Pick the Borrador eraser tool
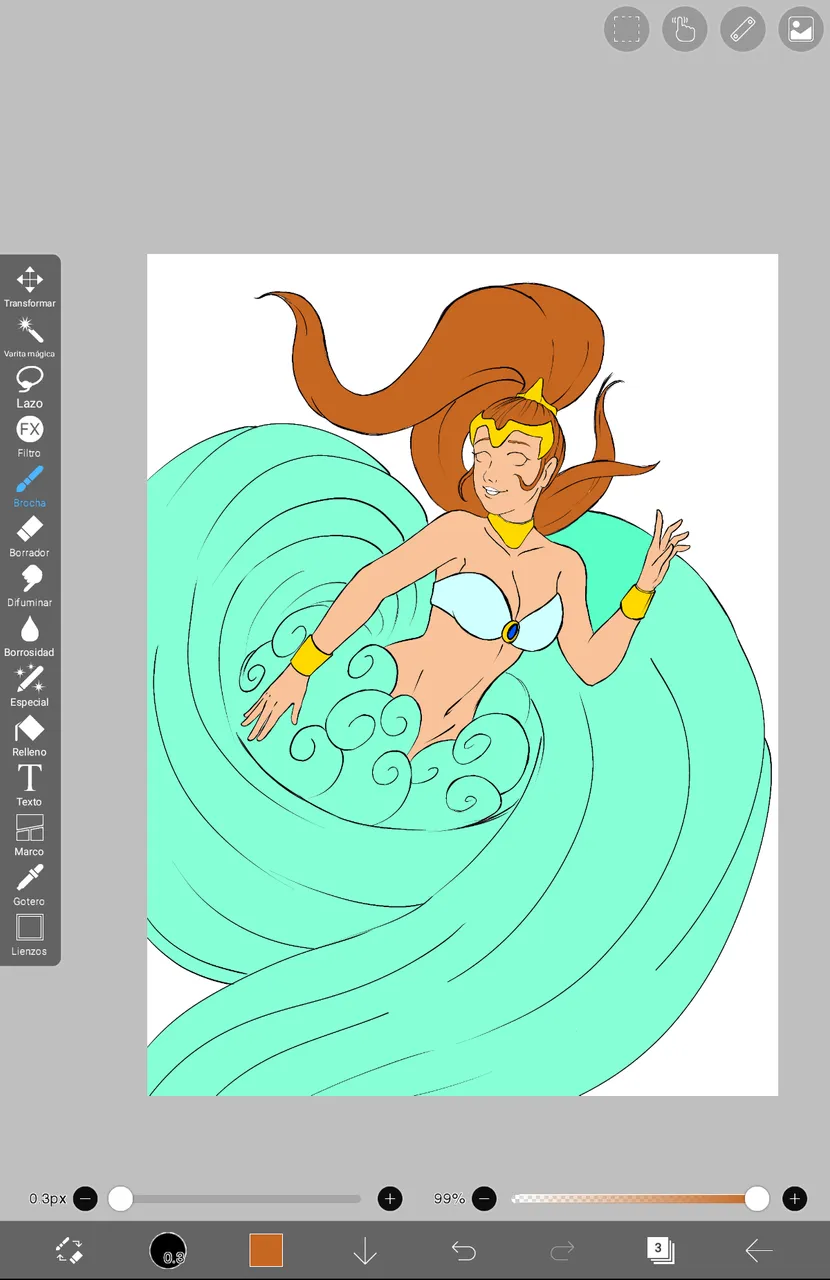The image size is (830, 1280). click(x=29, y=537)
